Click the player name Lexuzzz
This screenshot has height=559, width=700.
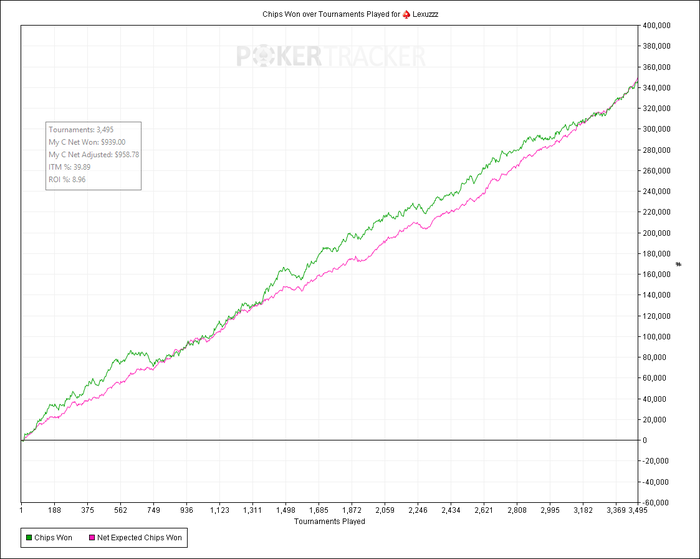(x=425, y=14)
